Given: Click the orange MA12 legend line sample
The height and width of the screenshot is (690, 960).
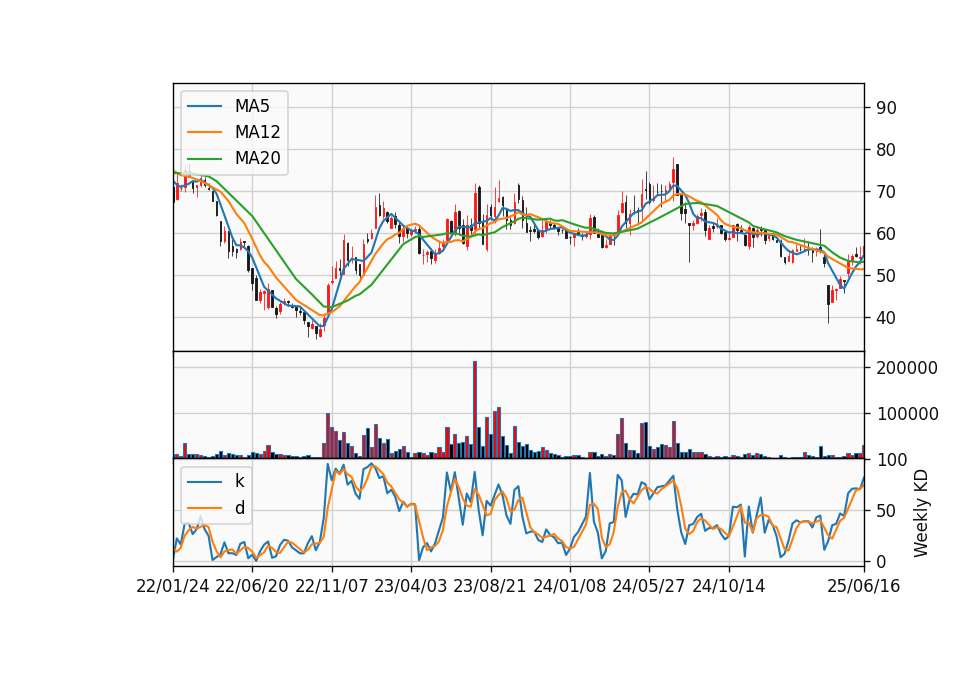Looking at the screenshot, I should point(204,132).
